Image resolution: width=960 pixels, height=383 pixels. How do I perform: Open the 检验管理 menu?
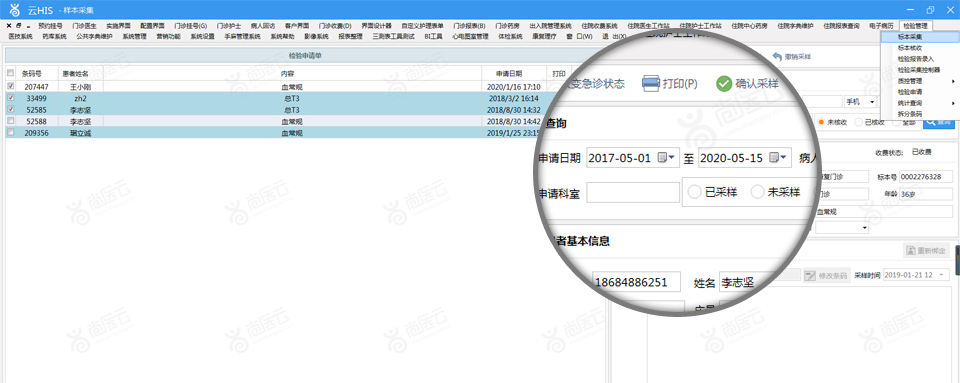(x=915, y=26)
